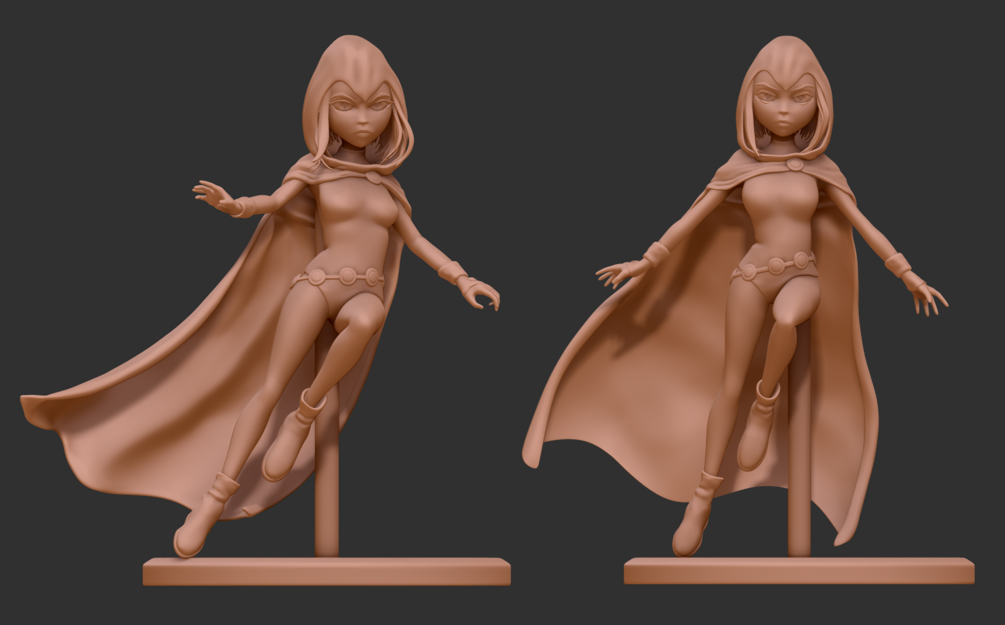This screenshot has height=625, width=1005.
Task: Click the left figure's belt center disc
Action: [347, 276]
